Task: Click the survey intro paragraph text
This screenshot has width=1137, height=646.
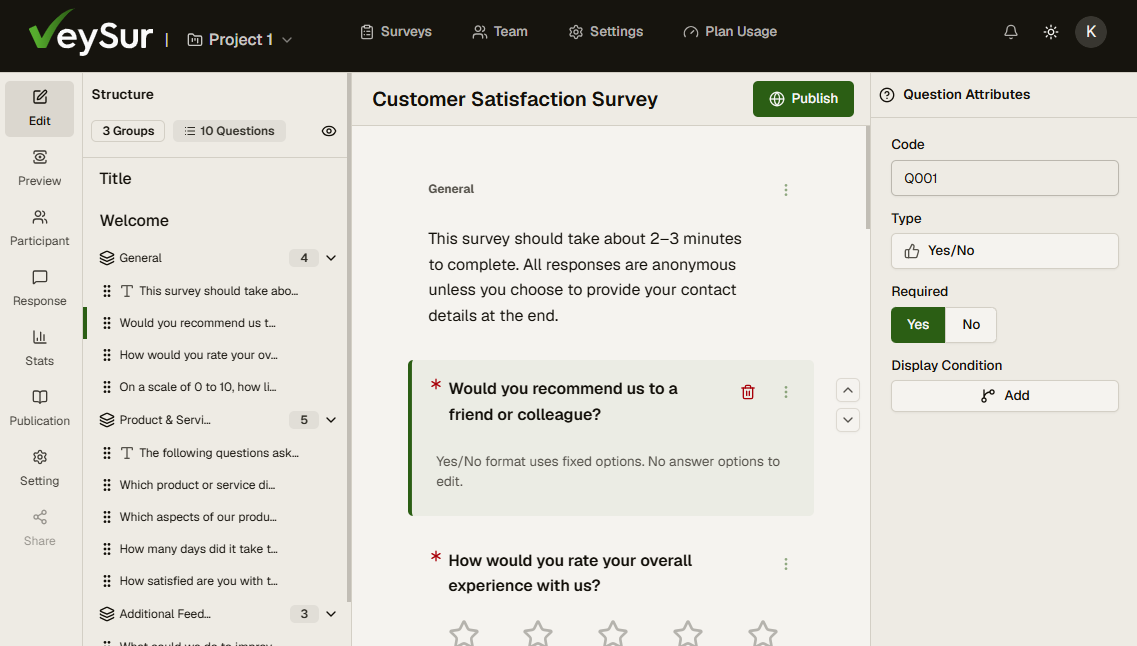Action: coord(584,277)
